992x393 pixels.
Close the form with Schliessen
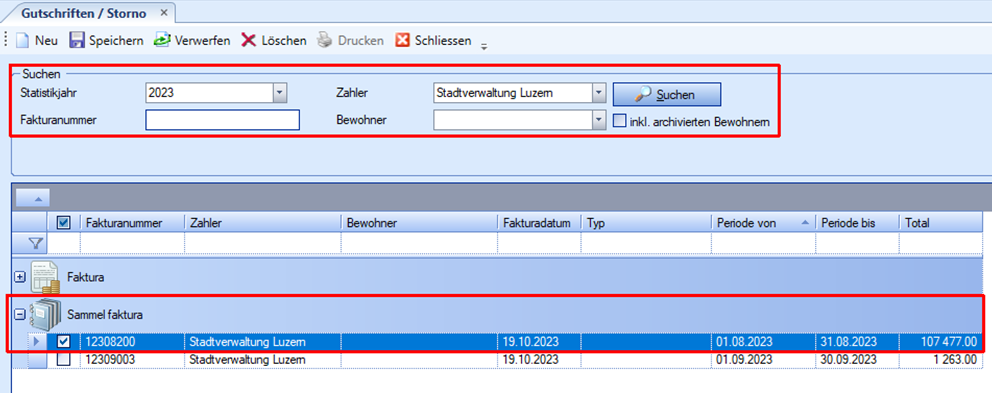(x=433, y=41)
